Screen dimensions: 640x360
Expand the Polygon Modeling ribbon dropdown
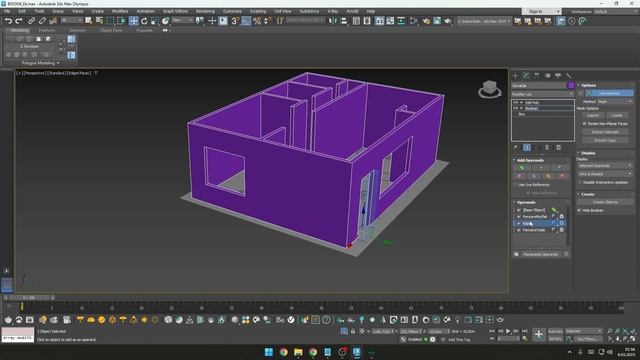[40, 63]
